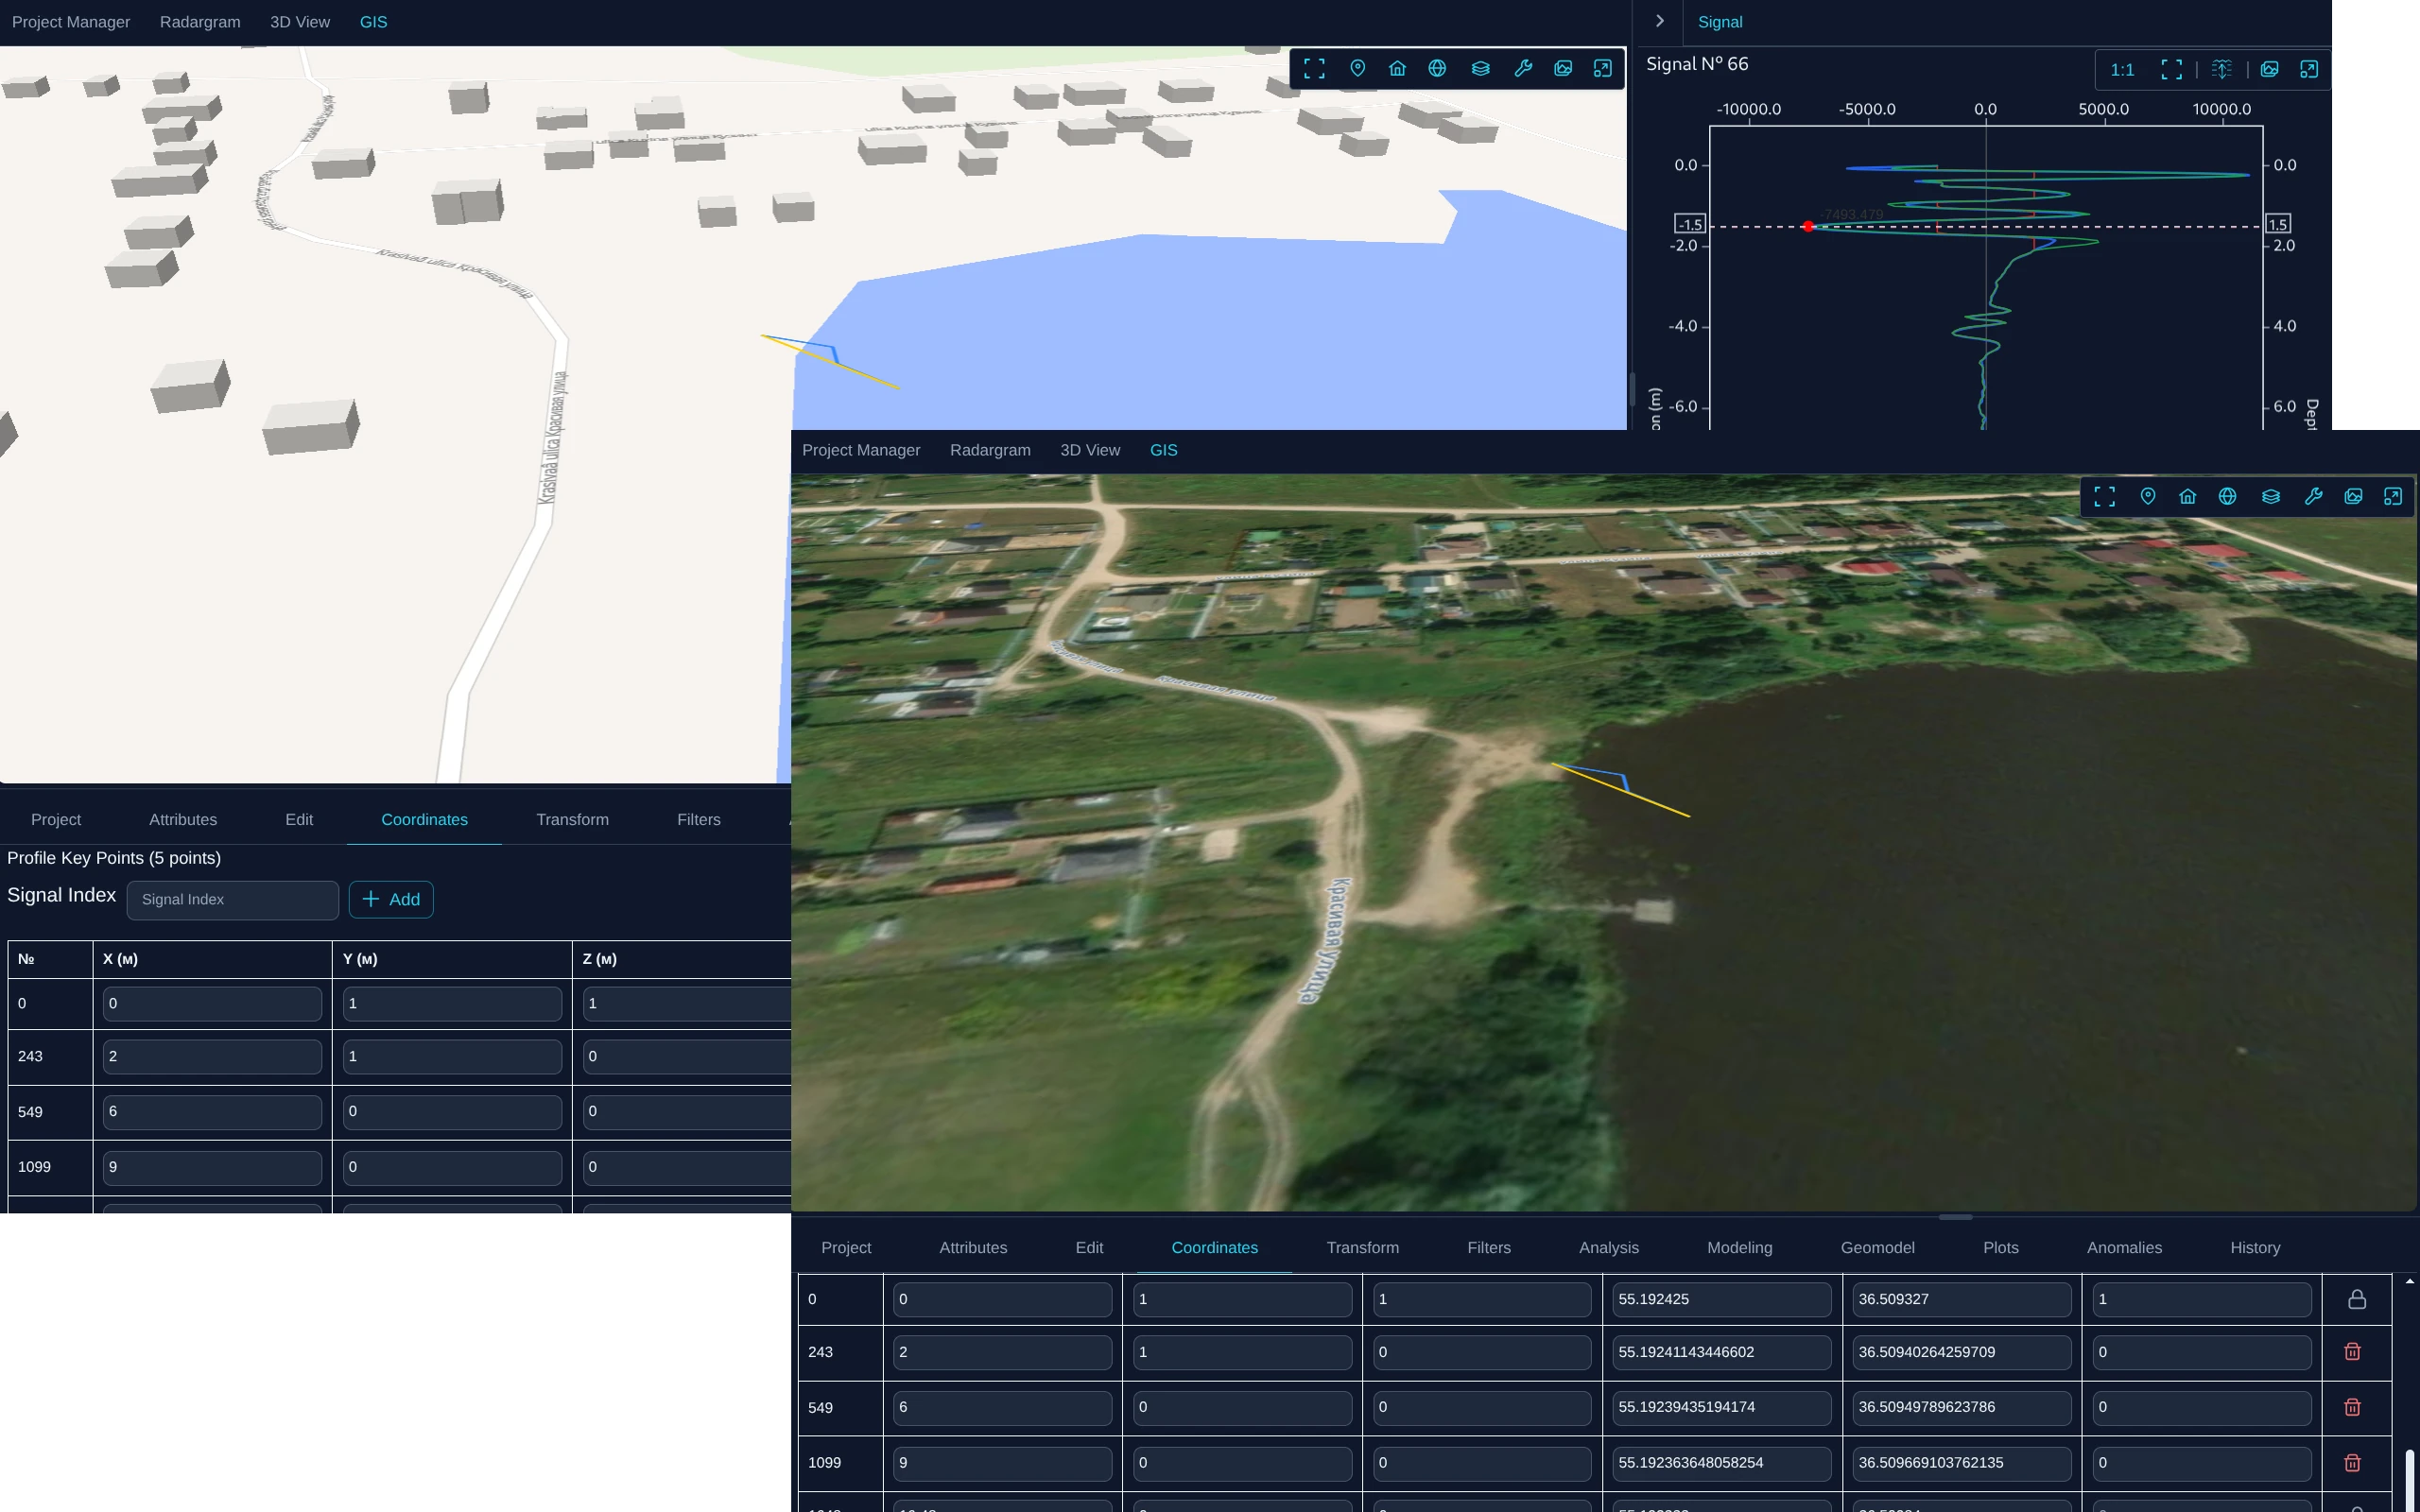The image size is (2420, 1512).
Task: Open the globe projection icon on GIS toolbar
Action: point(1437,68)
